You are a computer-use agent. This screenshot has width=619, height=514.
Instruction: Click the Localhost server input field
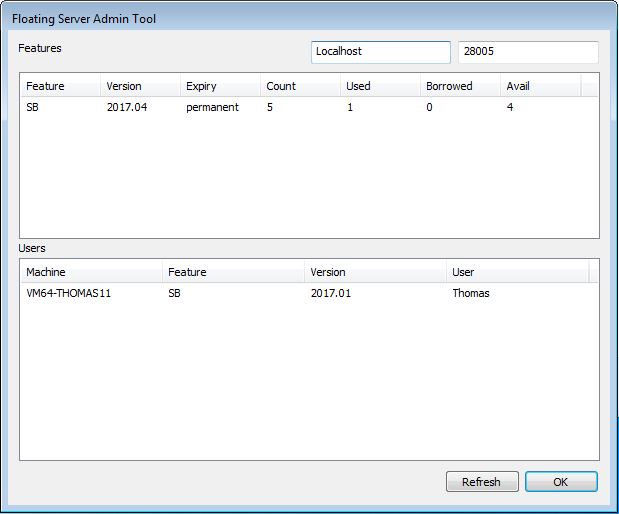point(380,52)
